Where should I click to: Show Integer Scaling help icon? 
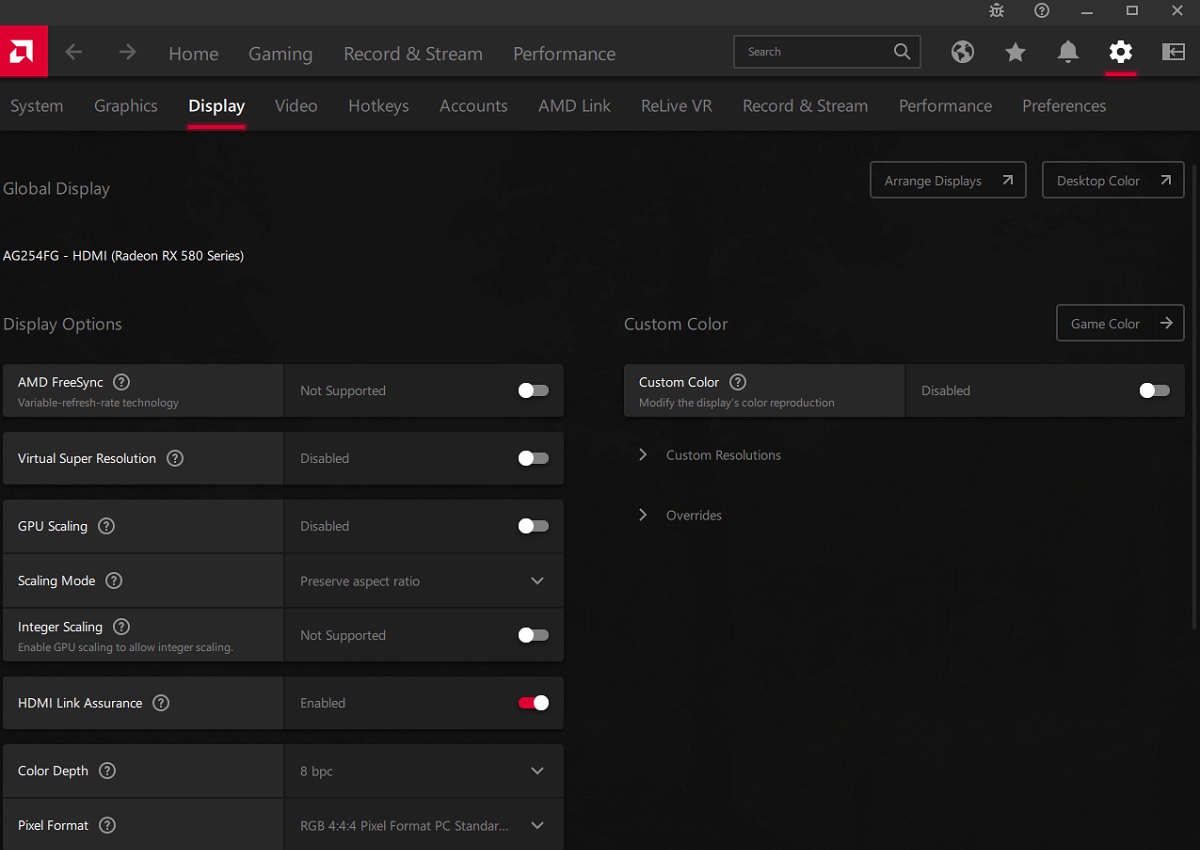121,627
